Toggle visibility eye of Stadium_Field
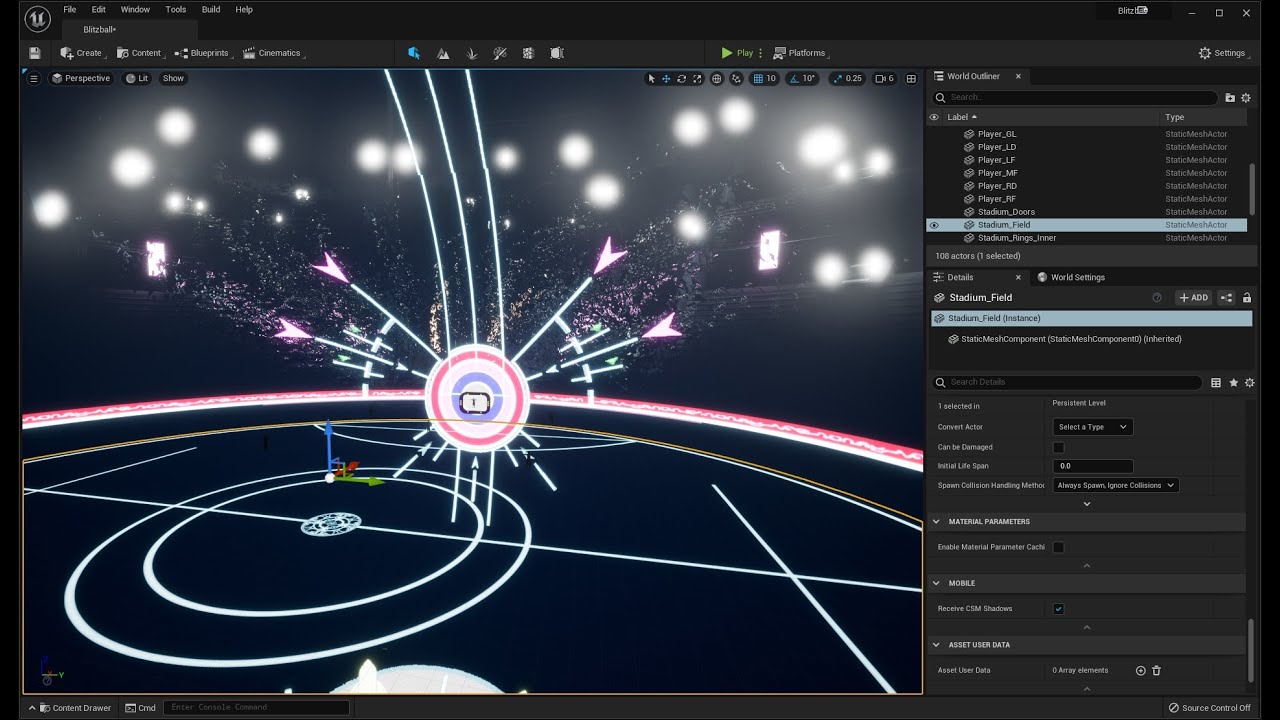The width and height of the screenshot is (1280, 720). pos(934,225)
